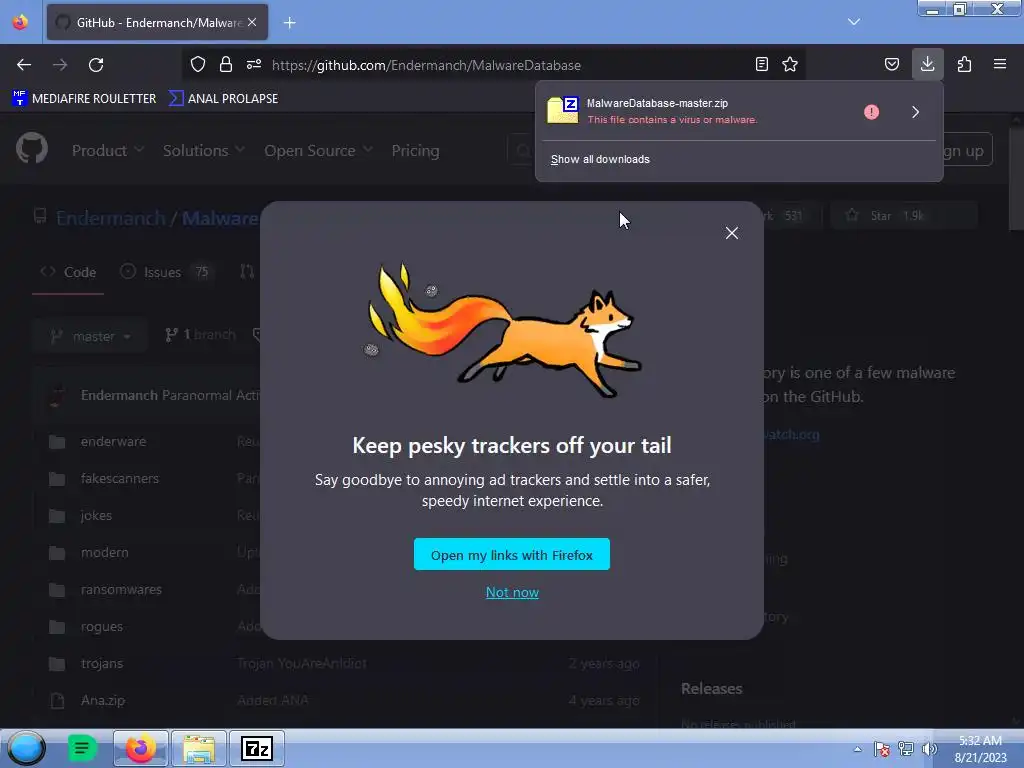
Task: Expand the download details arrow
Action: [916, 112]
